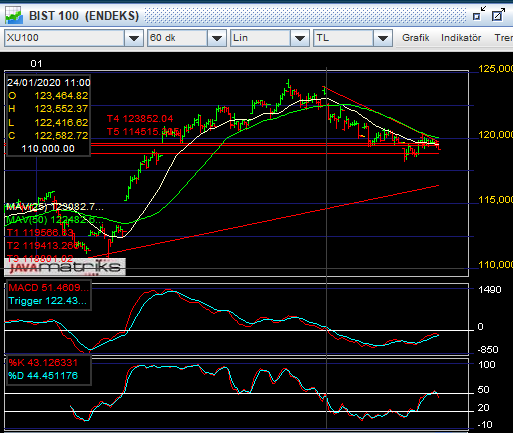Click the detach window icon with arrow
This screenshot has width=513, height=433.
click(x=479, y=15)
